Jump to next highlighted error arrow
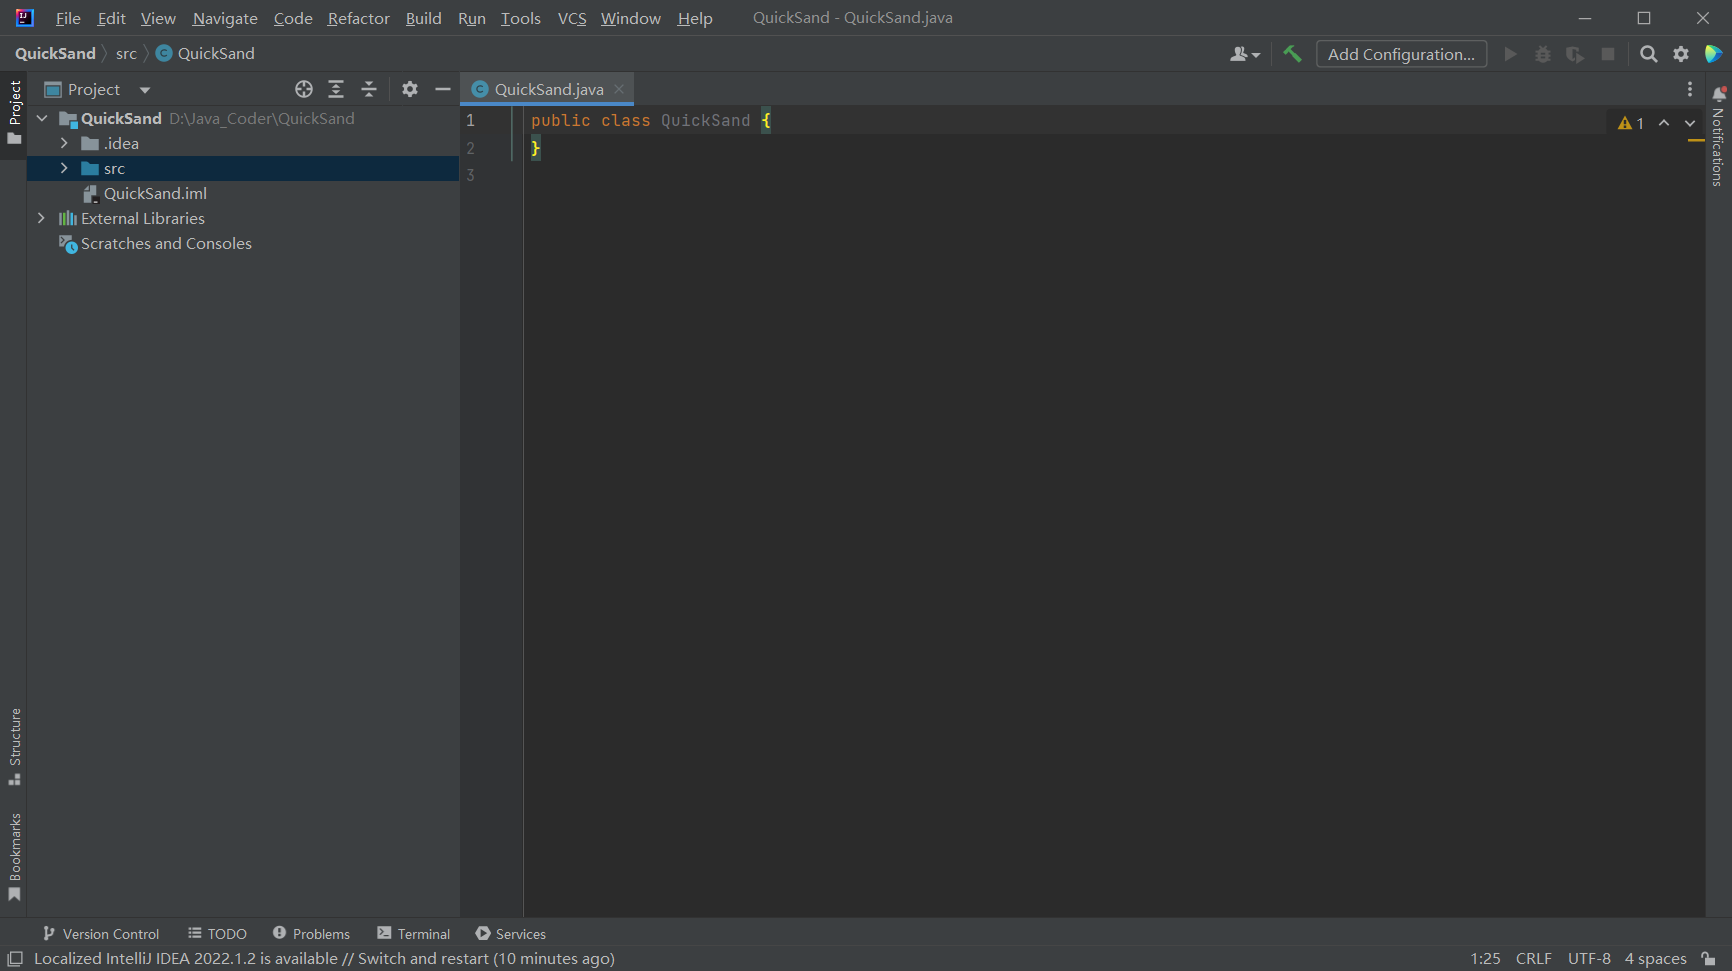Viewport: 1732px width, 971px height. click(x=1690, y=123)
